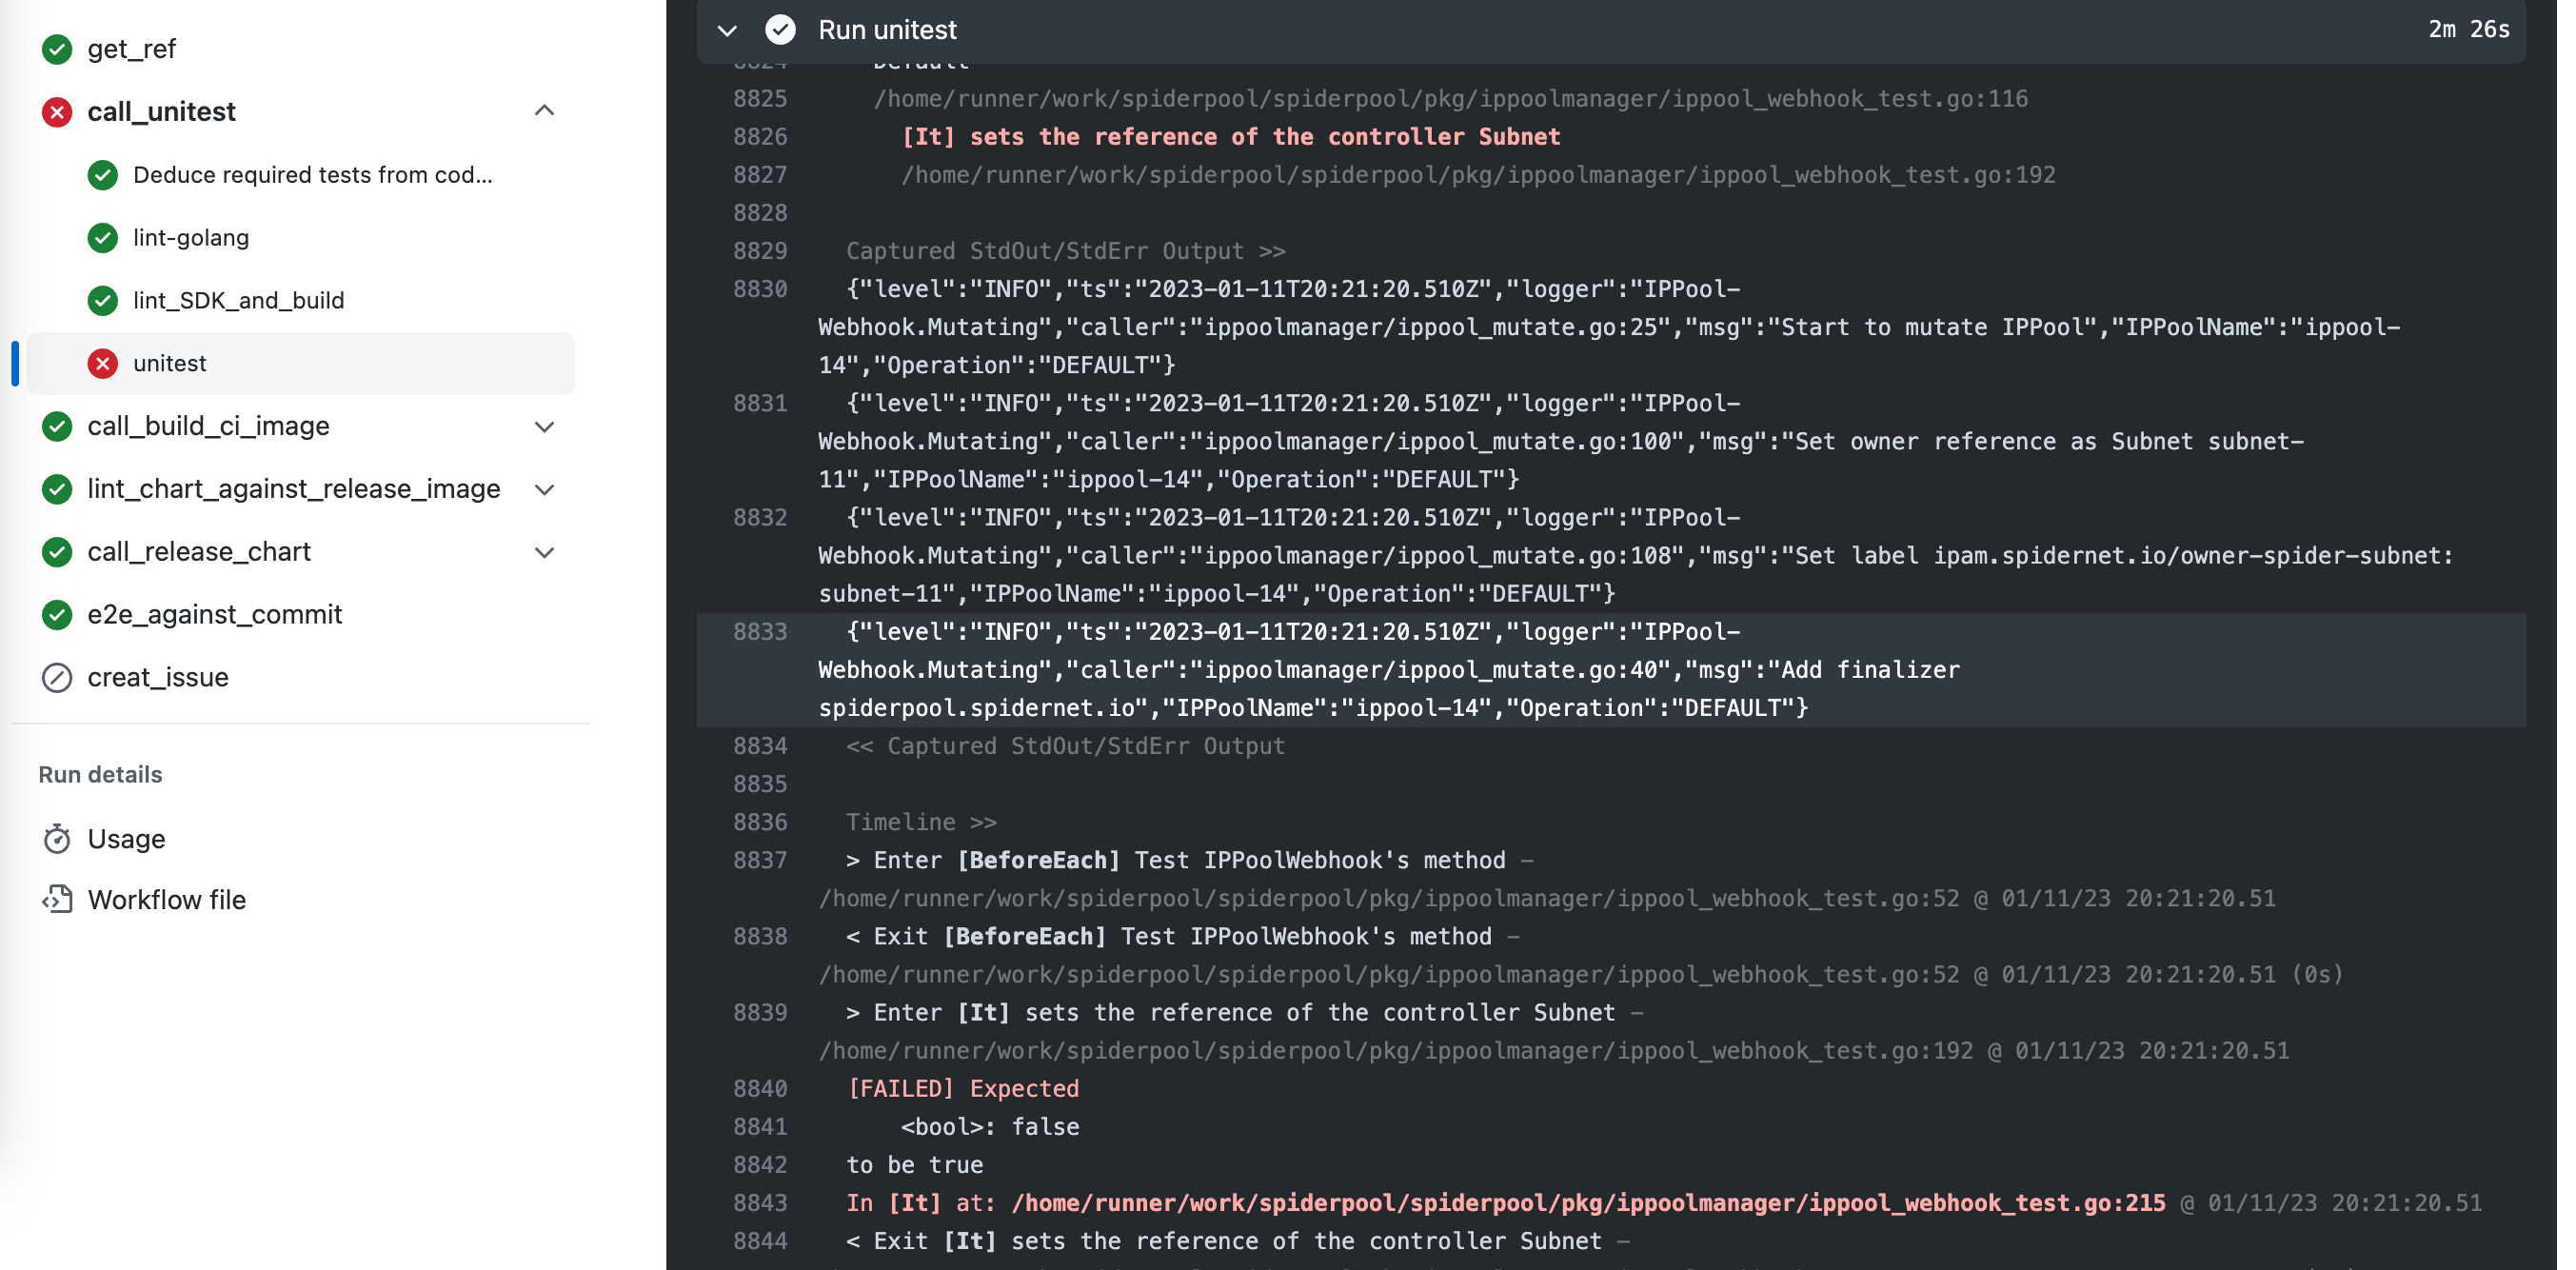Open the unitest step logs
Viewport: 2576px width, 1270px height.
[x=170, y=363]
